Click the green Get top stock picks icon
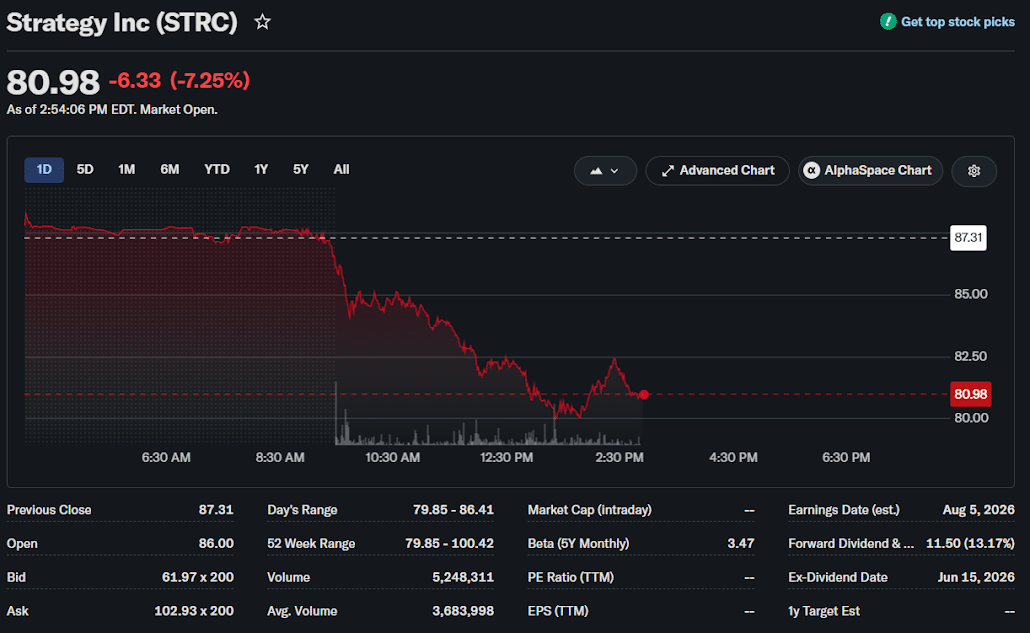 pos(887,22)
